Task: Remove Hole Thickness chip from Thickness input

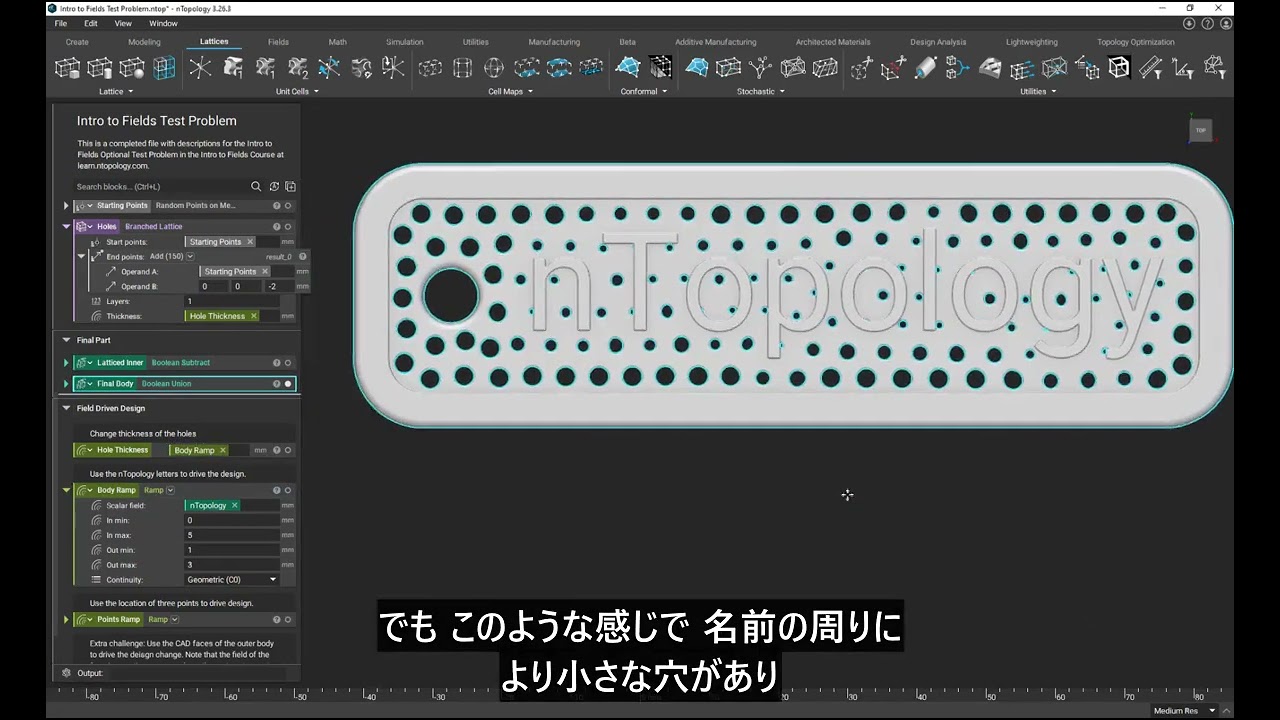Action: pos(254,316)
